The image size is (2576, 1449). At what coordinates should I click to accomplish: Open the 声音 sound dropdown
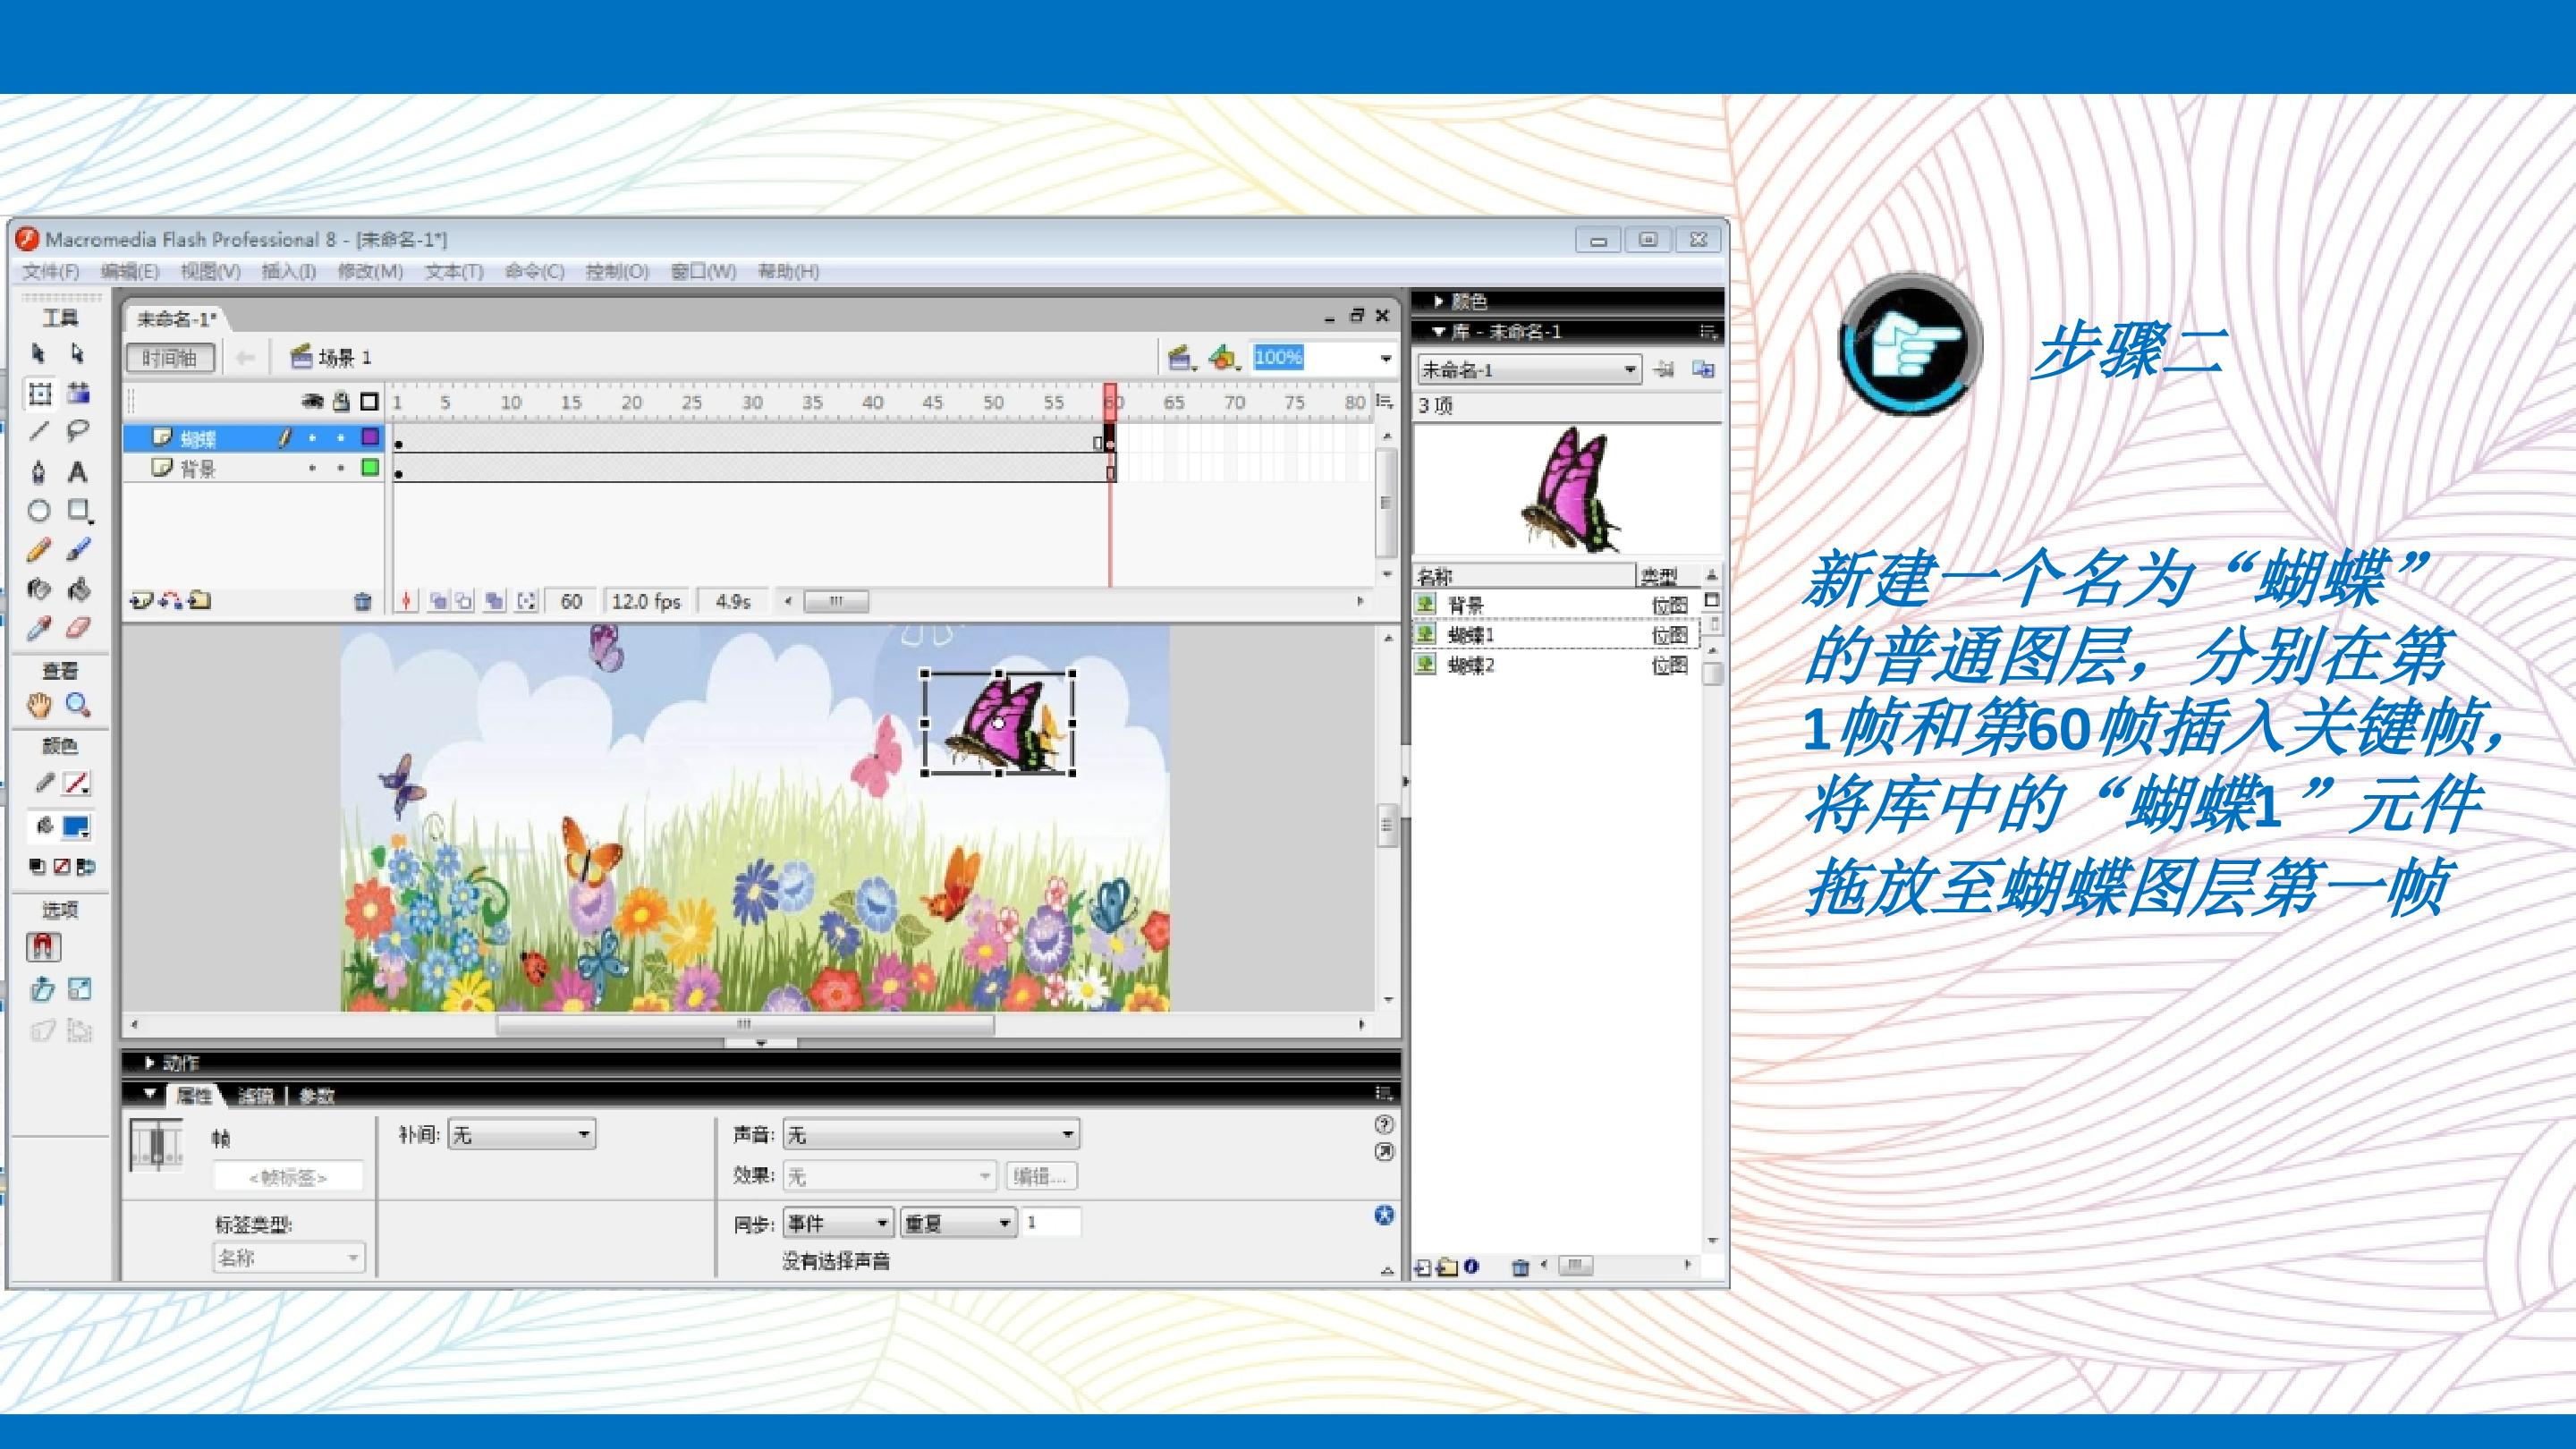(x=930, y=1134)
